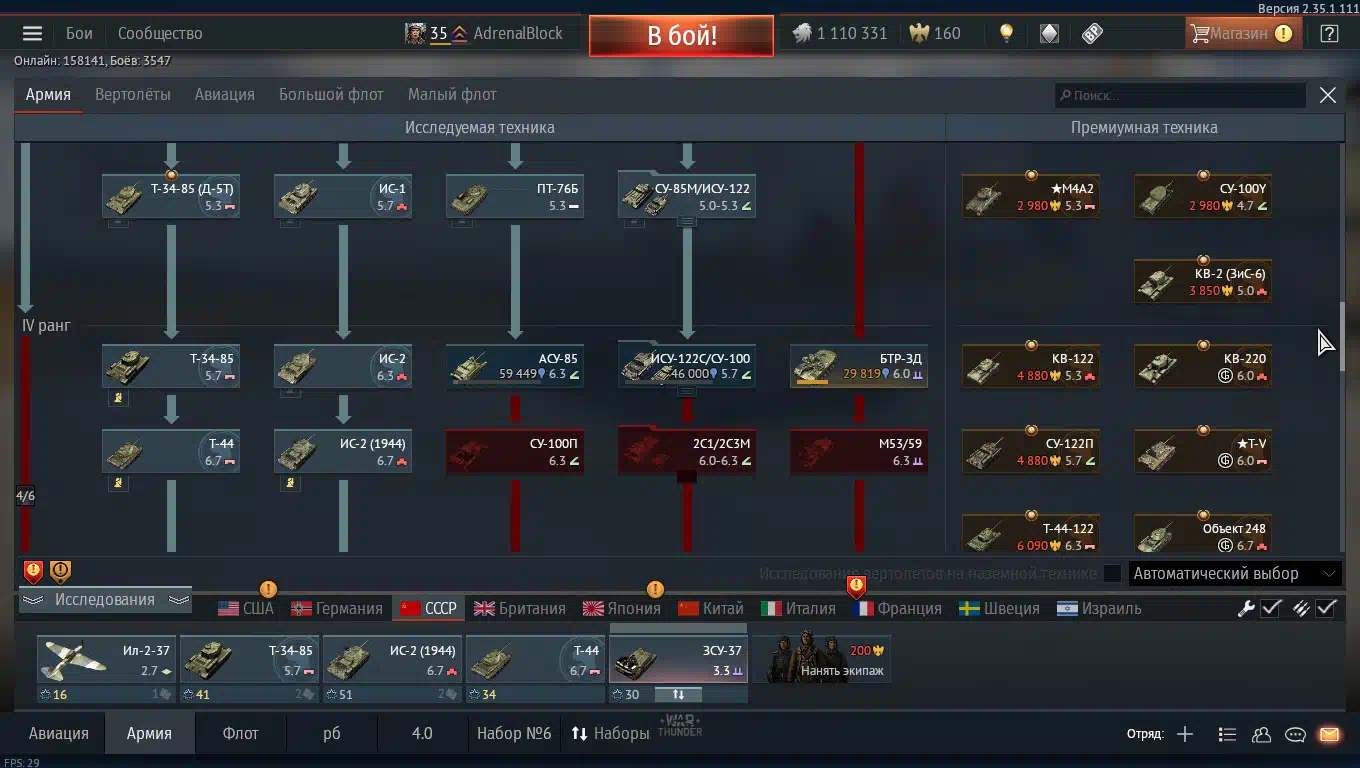Select premium СУ-122П card
Viewport: 1360px width, 768px height.
pyautogui.click(x=1031, y=451)
